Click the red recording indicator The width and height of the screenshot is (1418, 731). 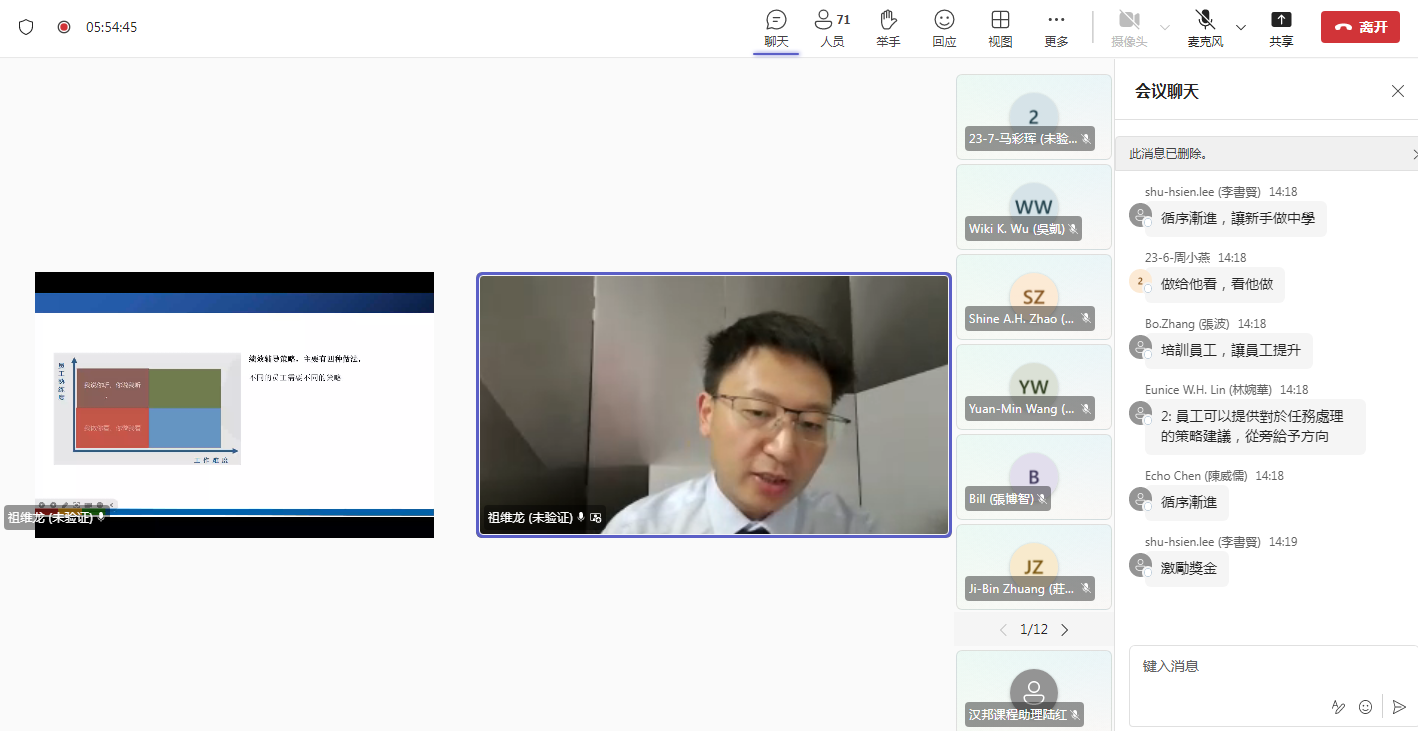point(64,27)
